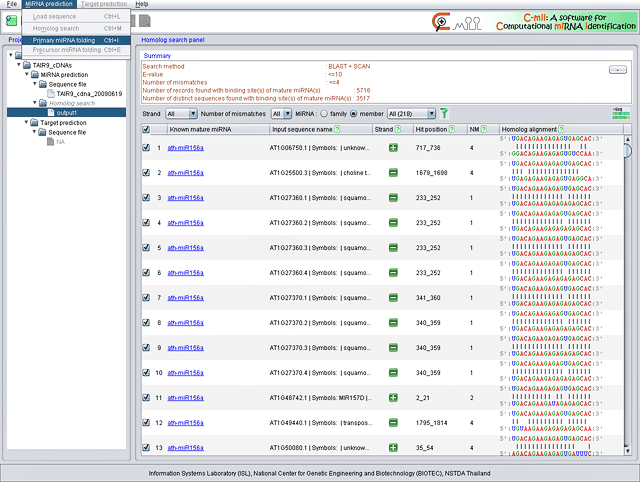The width and height of the screenshot is (640, 482).
Task: Uncheck the checkbox for row 3
Action: 147,198
